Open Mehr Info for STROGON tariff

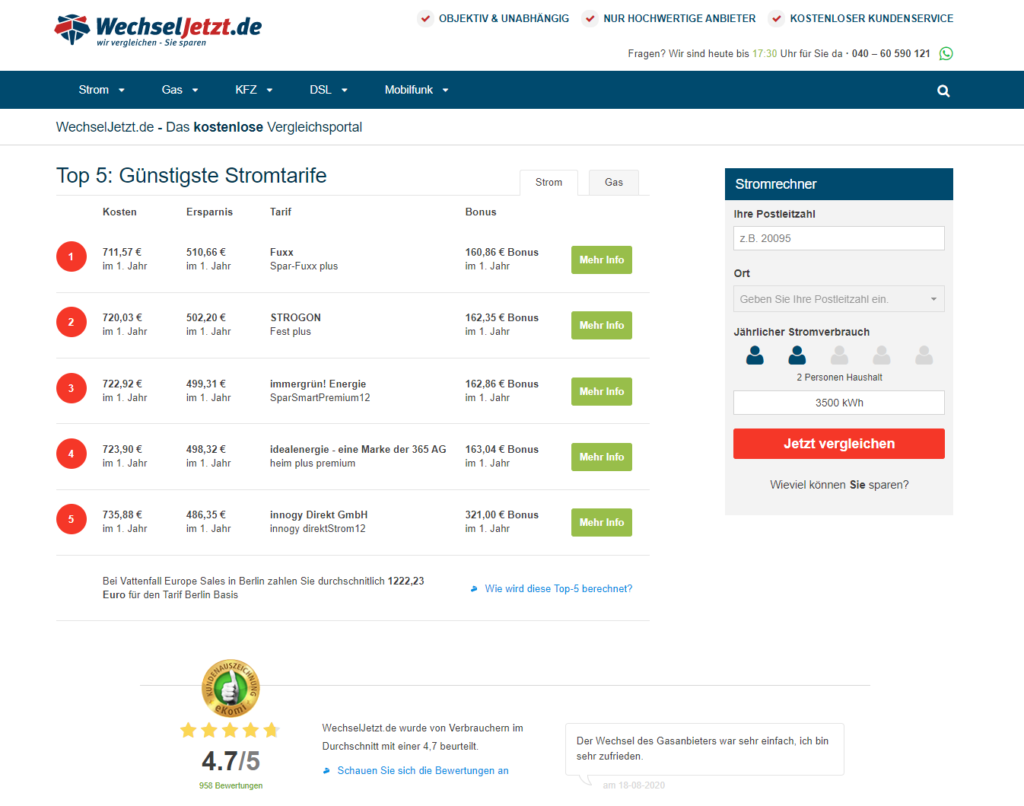pyautogui.click(x=601, y=325)
